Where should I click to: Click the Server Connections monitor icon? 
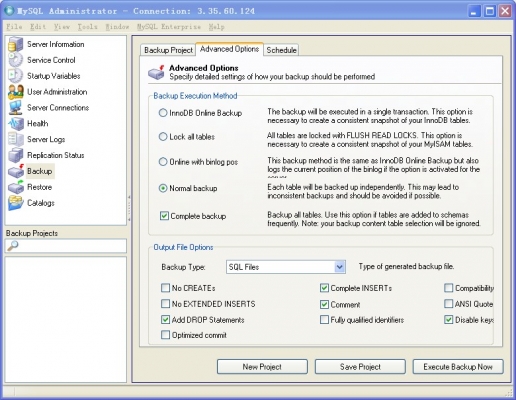pyautogui.click(x=16, y=108)
